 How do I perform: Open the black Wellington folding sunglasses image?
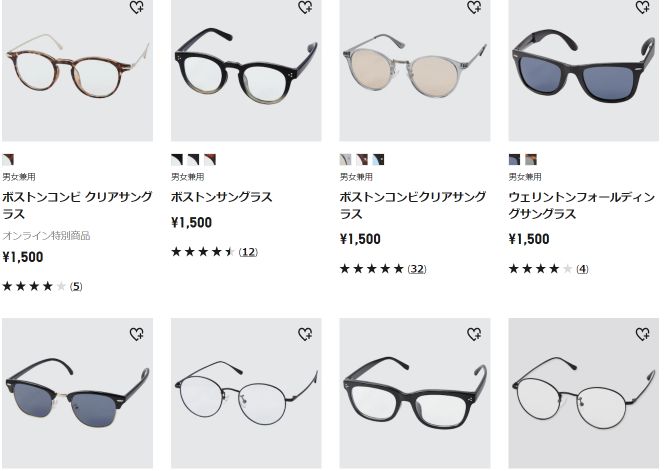[584, 70]
